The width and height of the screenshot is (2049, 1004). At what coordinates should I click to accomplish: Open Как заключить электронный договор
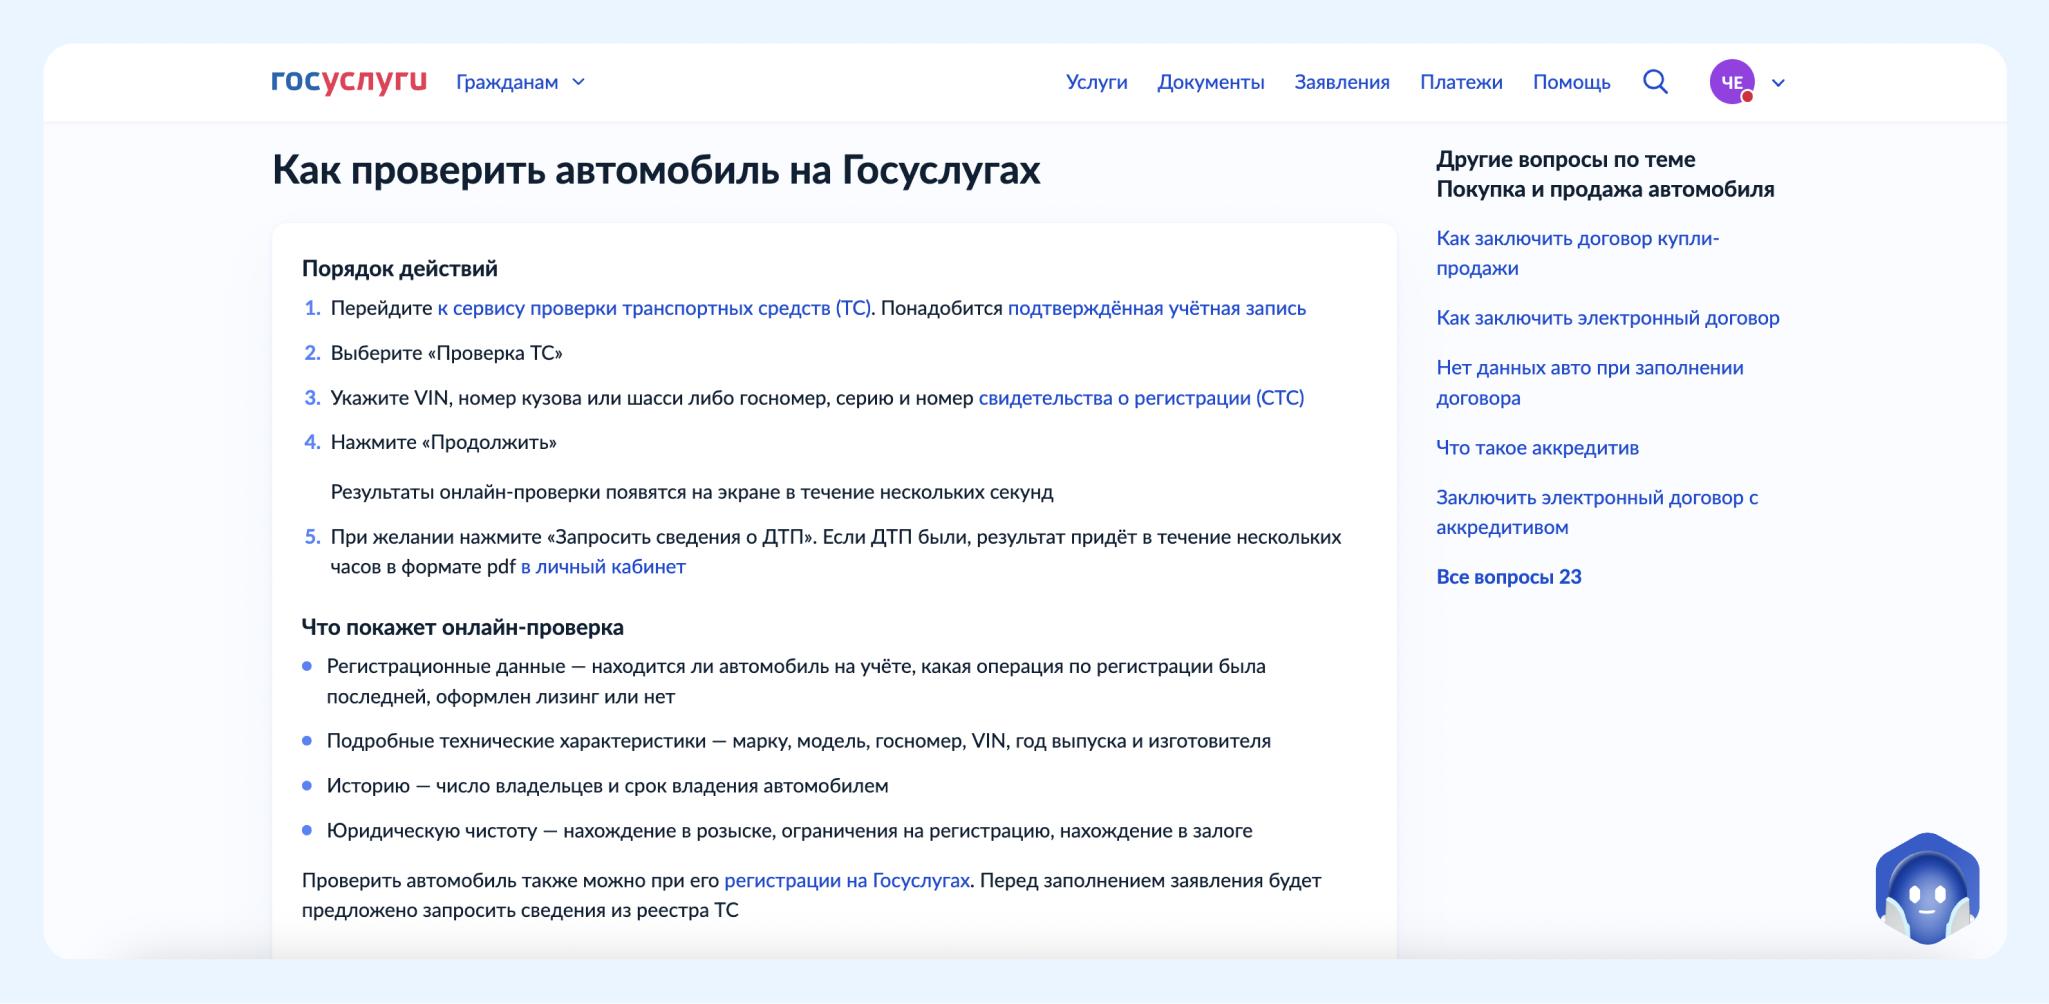1607,318
